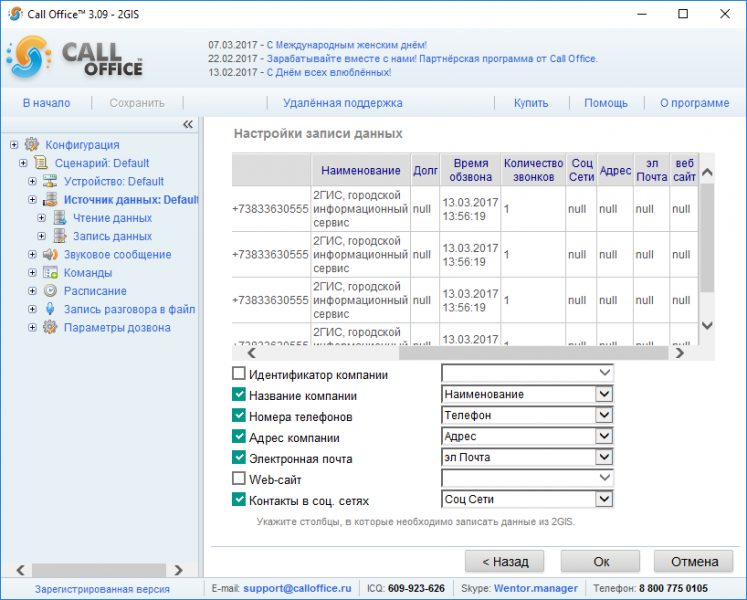Click Купить menu item
747x600 pixels.
tap(531, 103)
